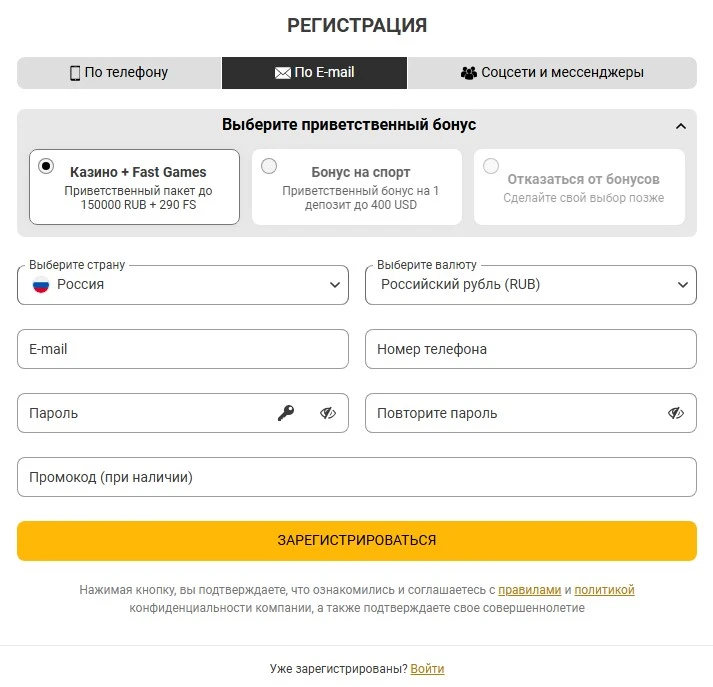Toggle visibility in the Повторите пароль field

676,413
